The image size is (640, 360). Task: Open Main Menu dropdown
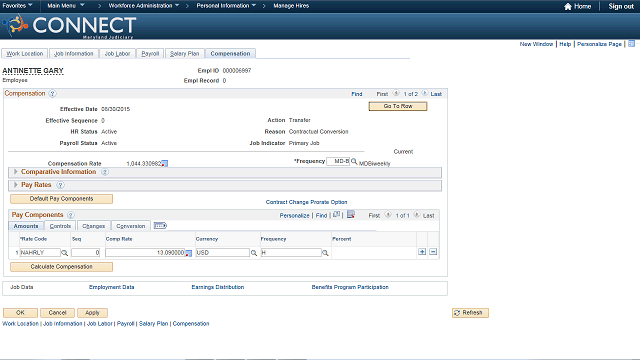click(66, 6)
